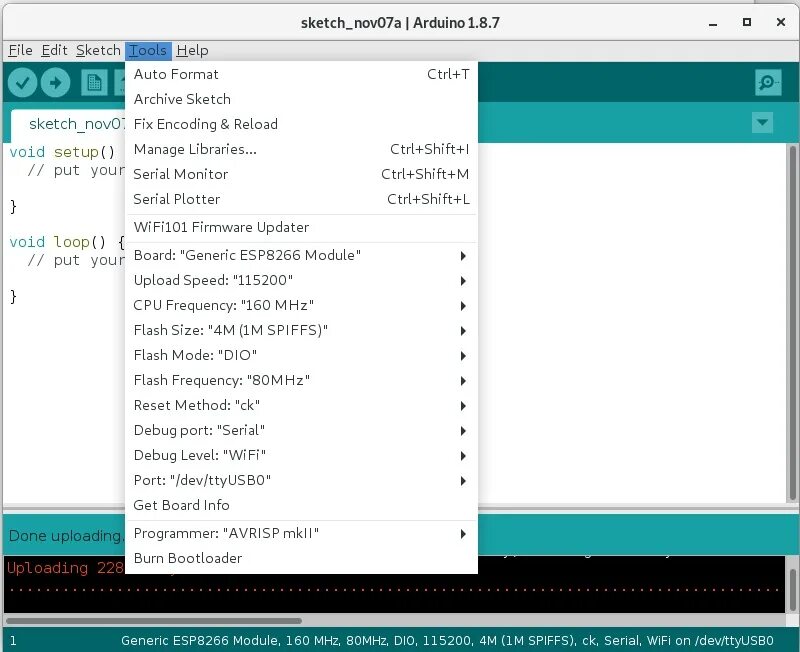Image resolution: width=800 pixels, height=652 pixels.
Task: Click the orange Uploading console text
Action: click(x=65, y=568)
